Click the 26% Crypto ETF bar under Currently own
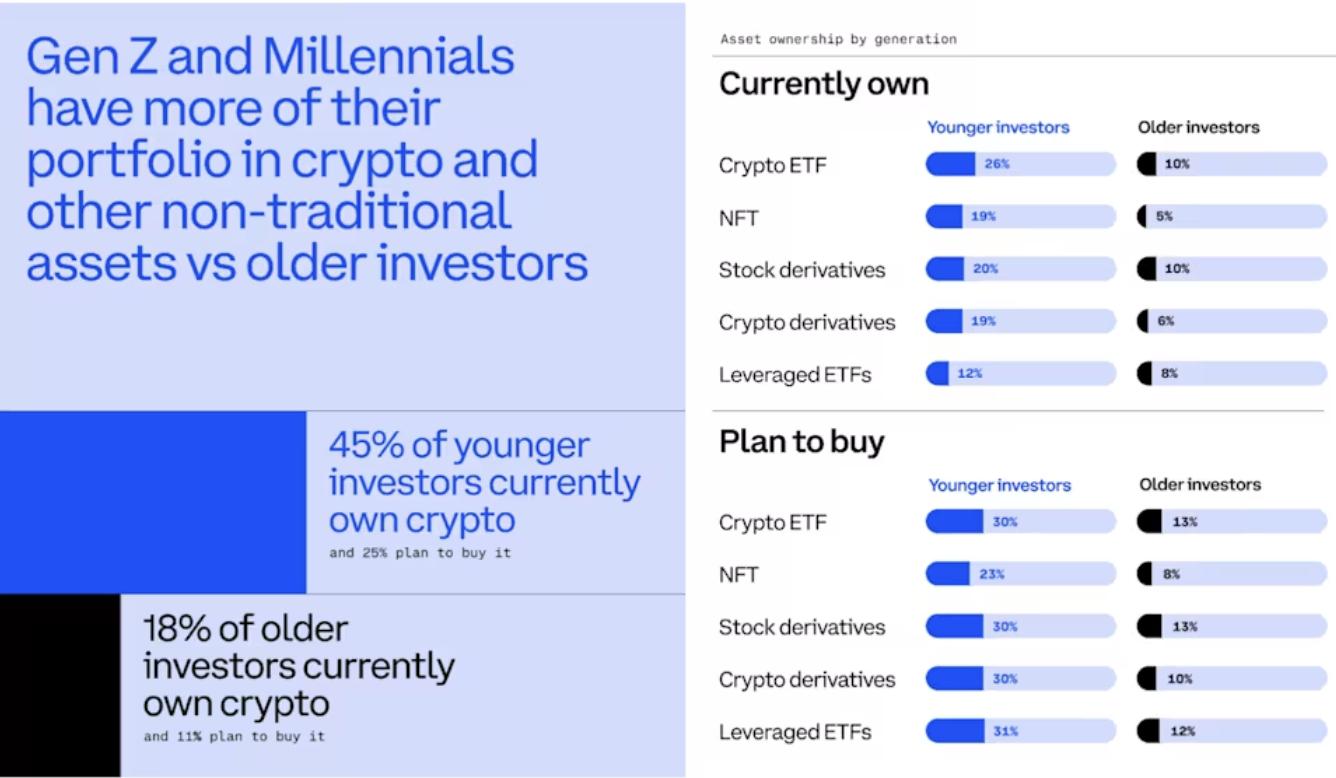The image size is (1336, 778). (1020, 164)
